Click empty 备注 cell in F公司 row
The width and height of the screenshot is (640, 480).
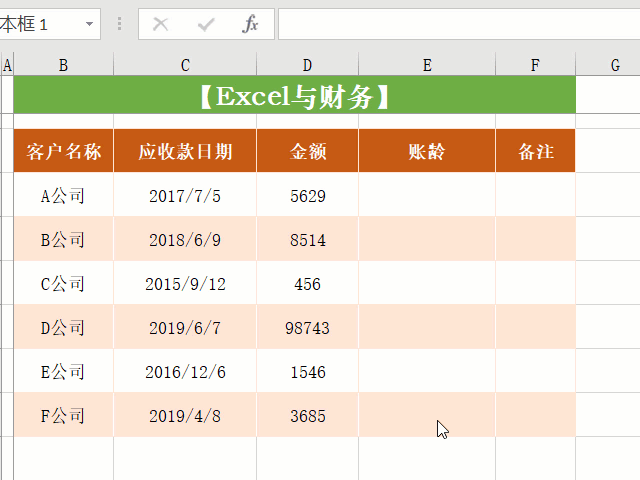pyautogui.click(x=536, y=415)
